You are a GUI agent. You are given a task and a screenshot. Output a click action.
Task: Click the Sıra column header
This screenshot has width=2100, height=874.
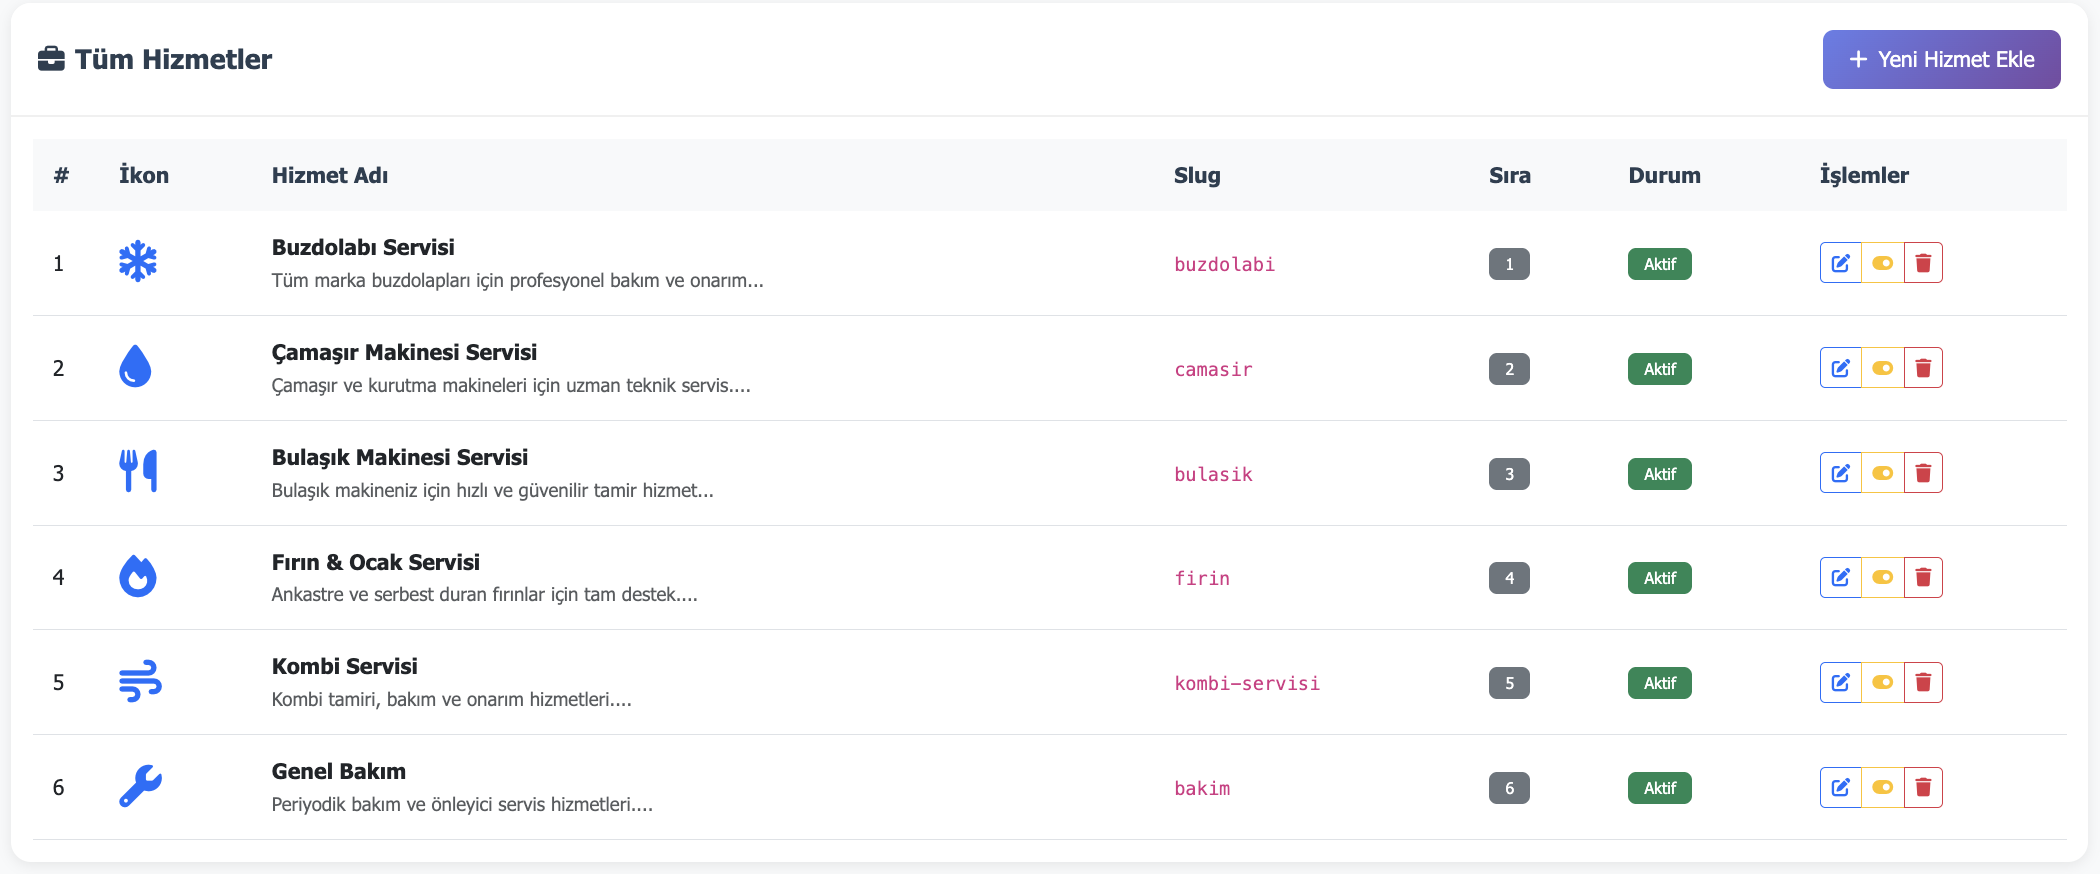pos(1509,175)
